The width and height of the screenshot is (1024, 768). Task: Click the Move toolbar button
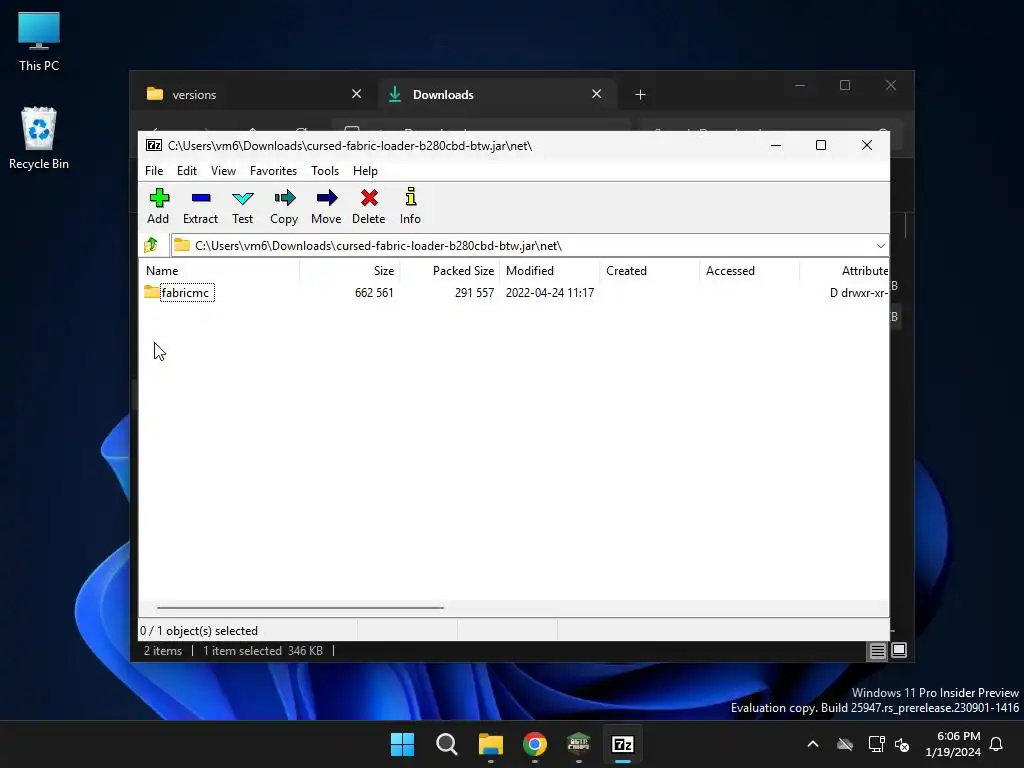(x=326, y=206)
